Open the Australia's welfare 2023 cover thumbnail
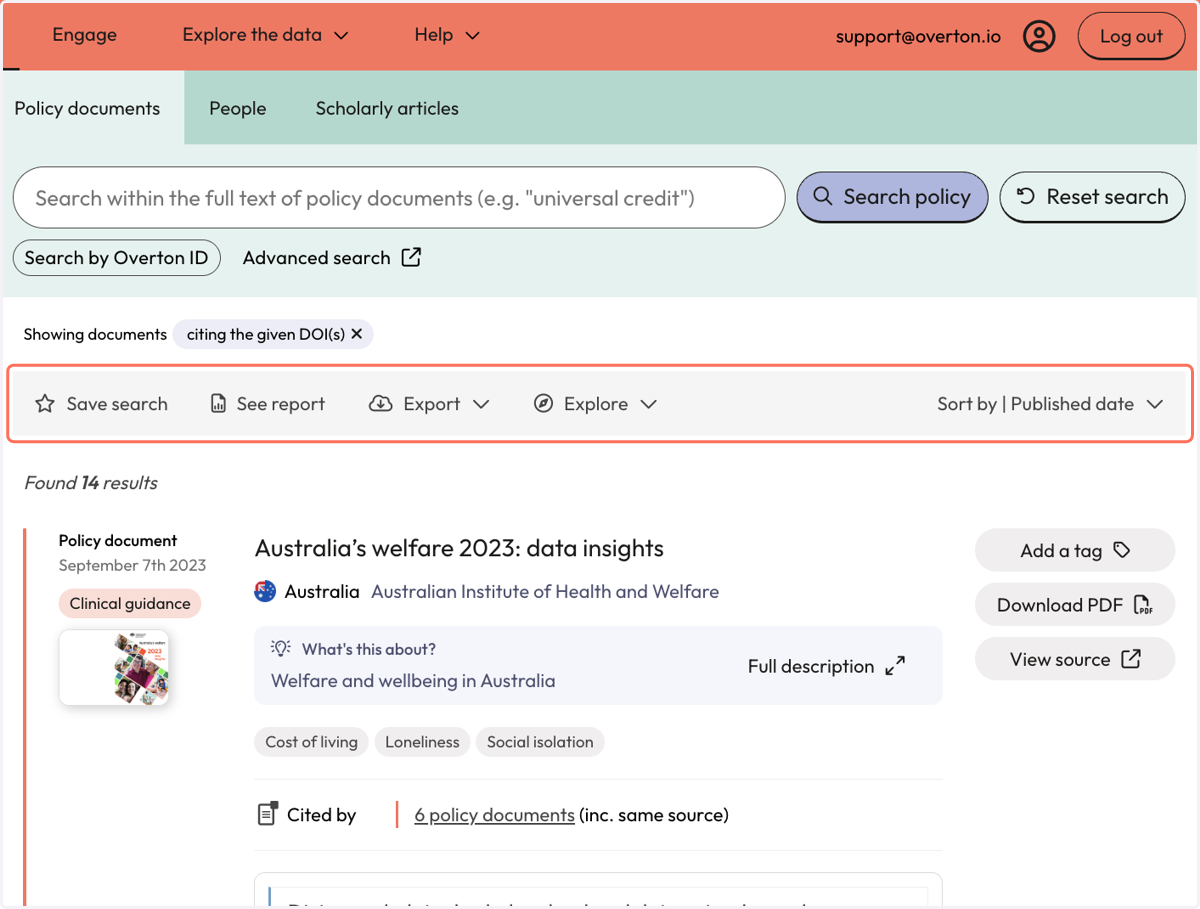The height and width of the screenshot is (909, 1200). pos(114,668)
